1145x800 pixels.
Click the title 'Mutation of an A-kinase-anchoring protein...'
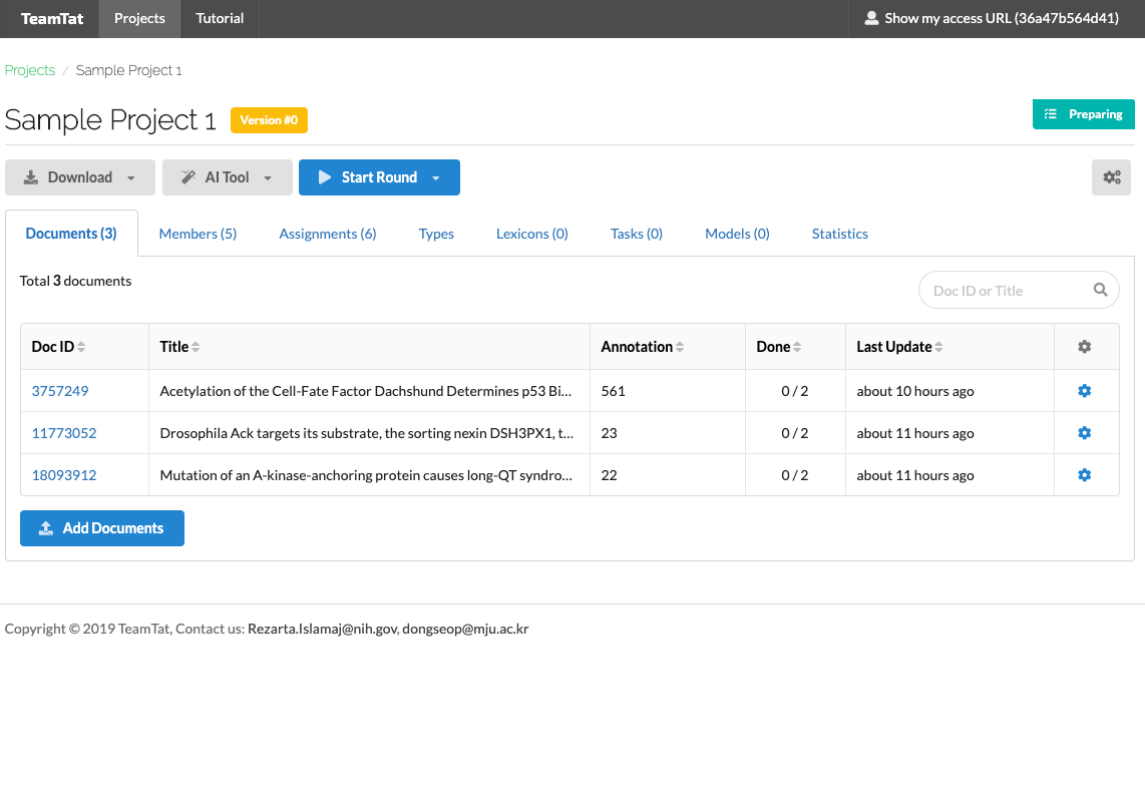[x=366, y=474]
